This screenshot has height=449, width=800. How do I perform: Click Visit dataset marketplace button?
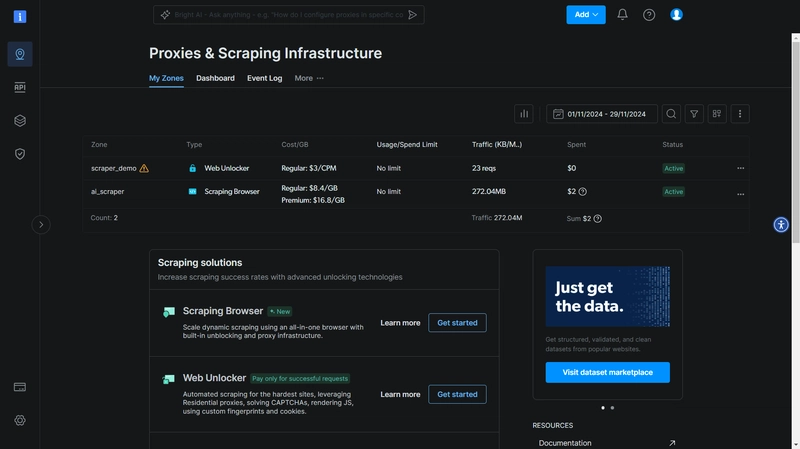(x=608, y=372)
